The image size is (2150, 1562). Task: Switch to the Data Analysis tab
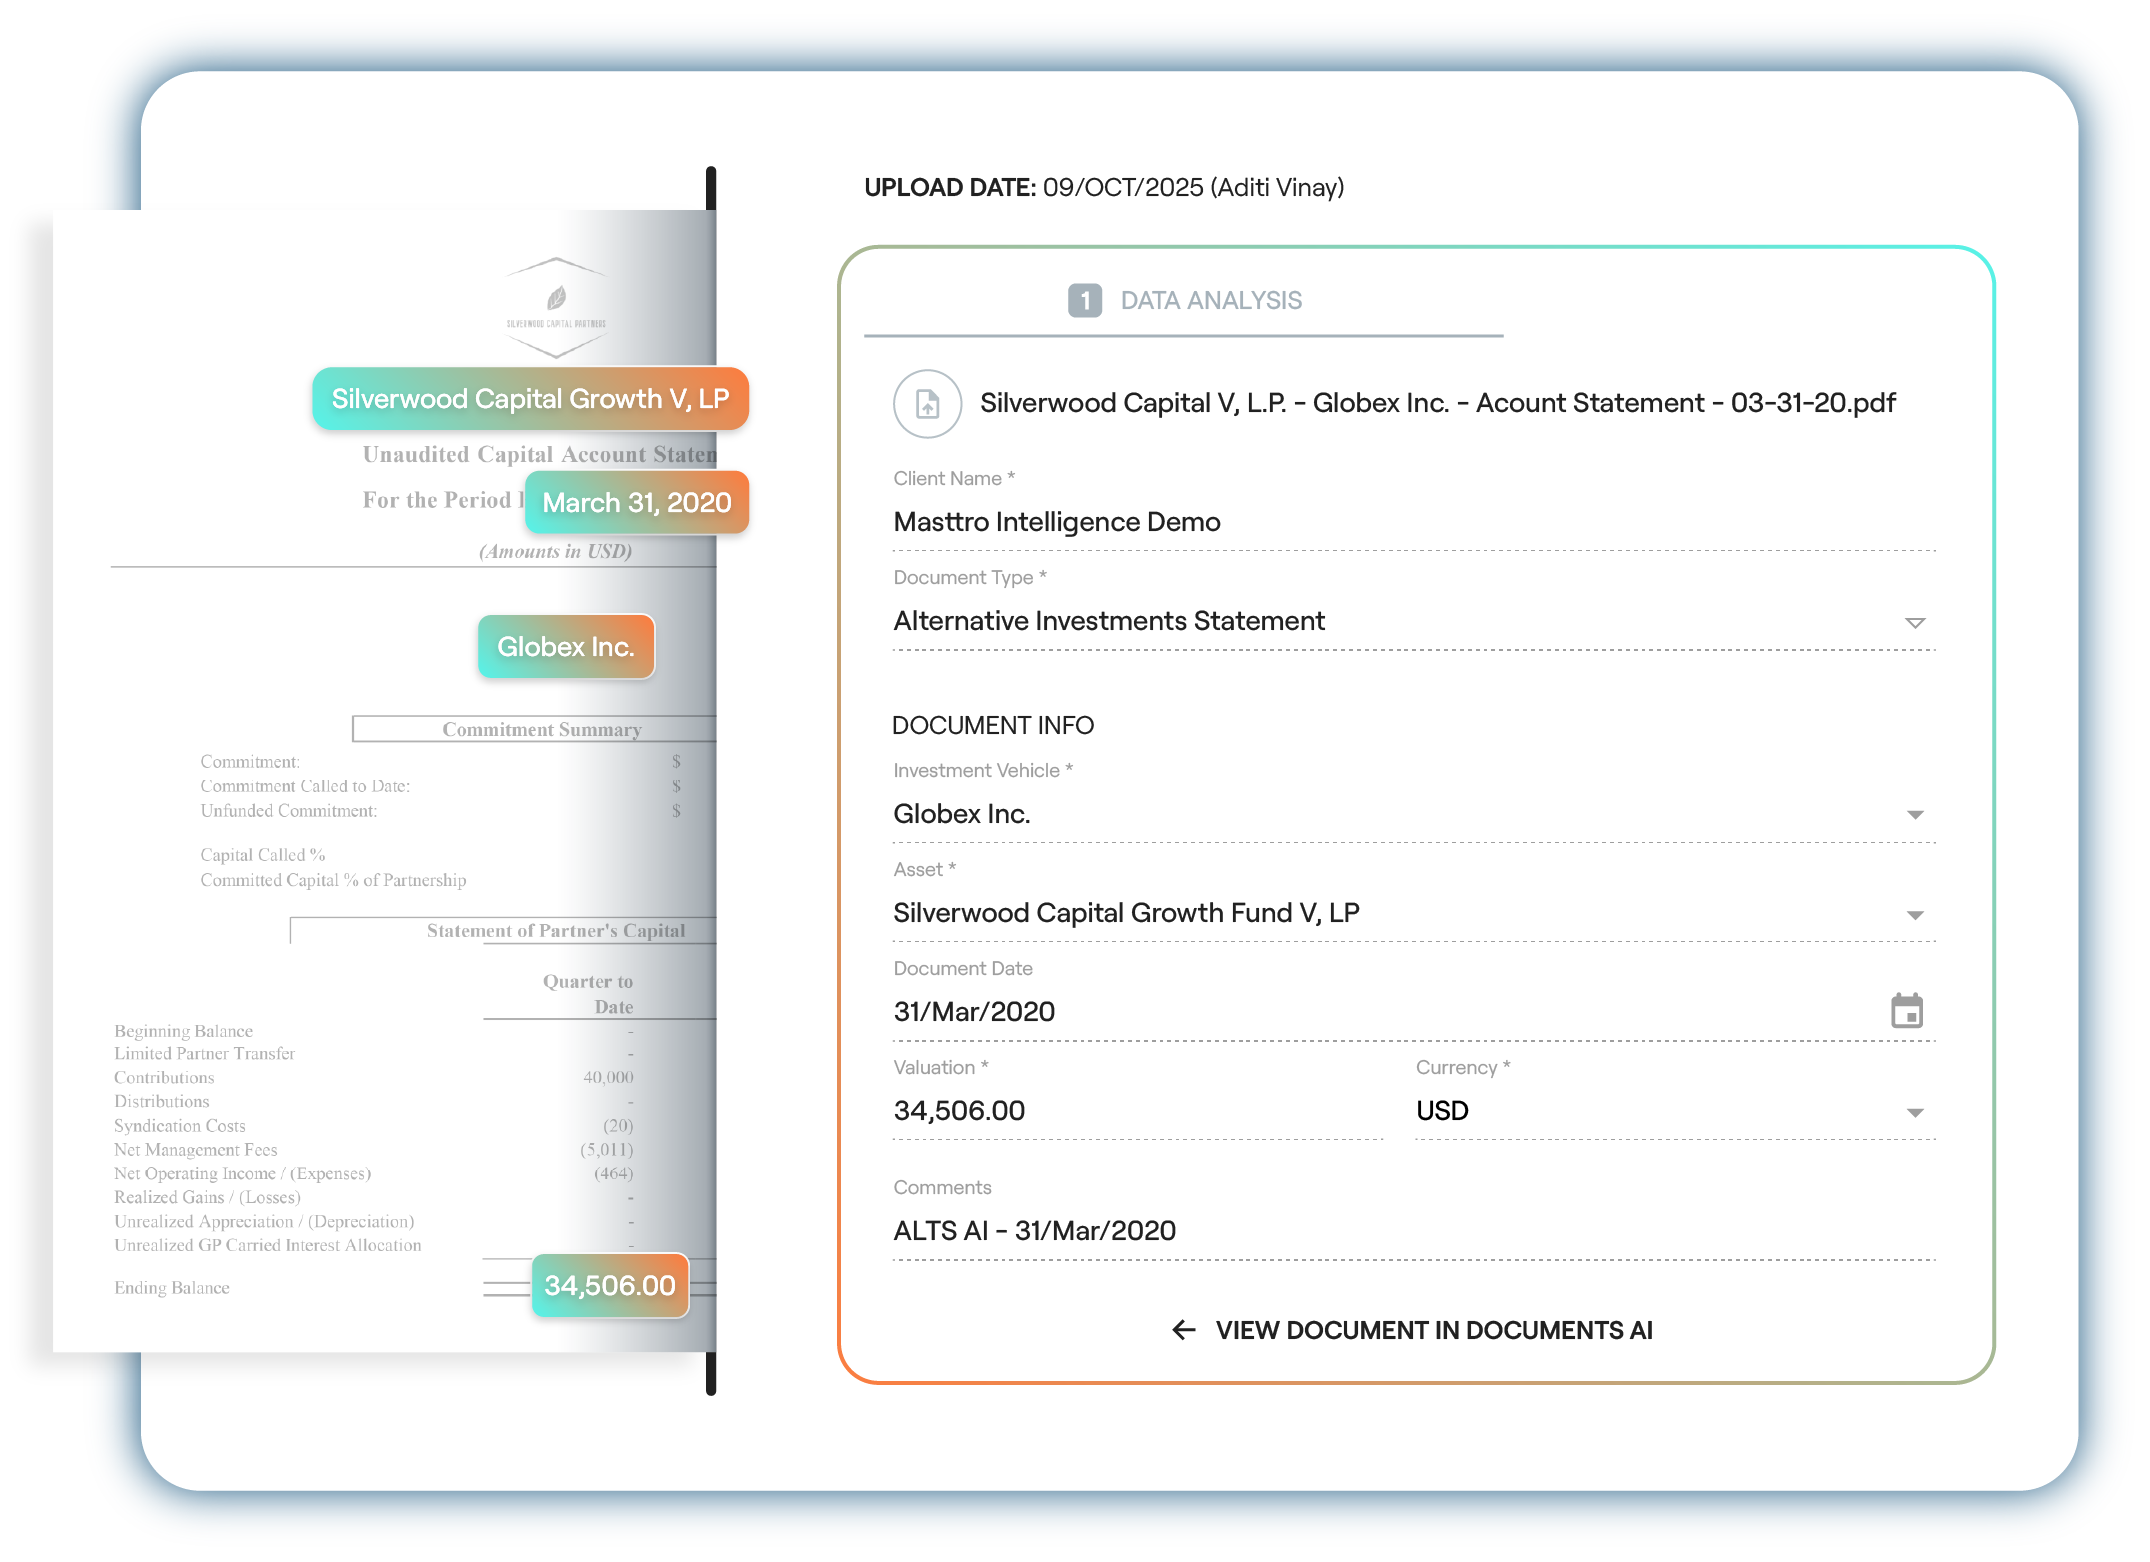click(x=1210, y=300)
